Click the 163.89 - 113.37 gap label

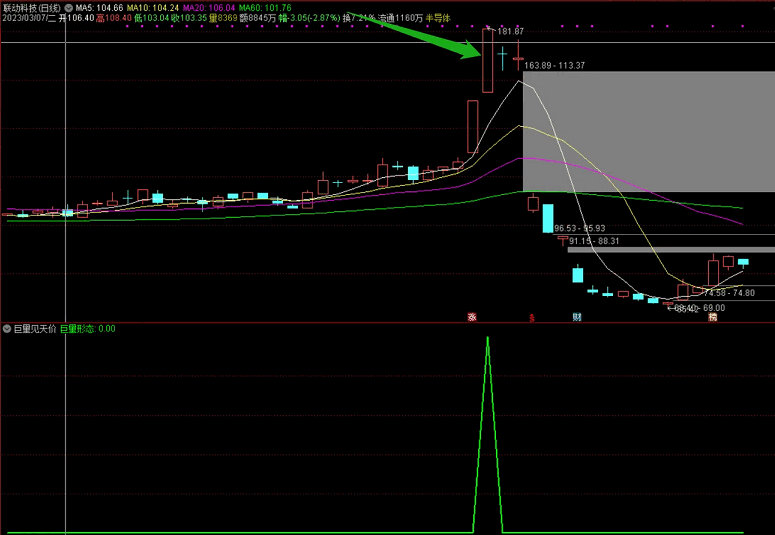[555, 65]
